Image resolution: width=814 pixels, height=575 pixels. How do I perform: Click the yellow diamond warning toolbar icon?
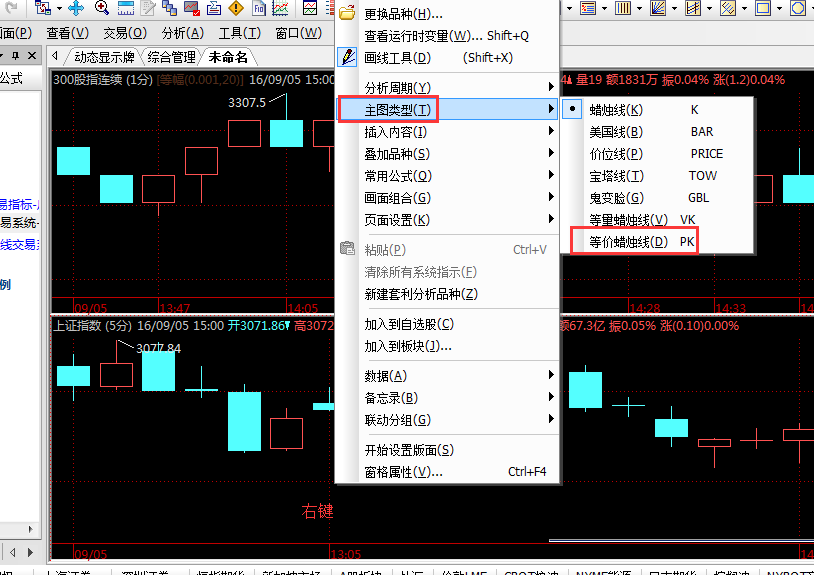coord(235,9)
